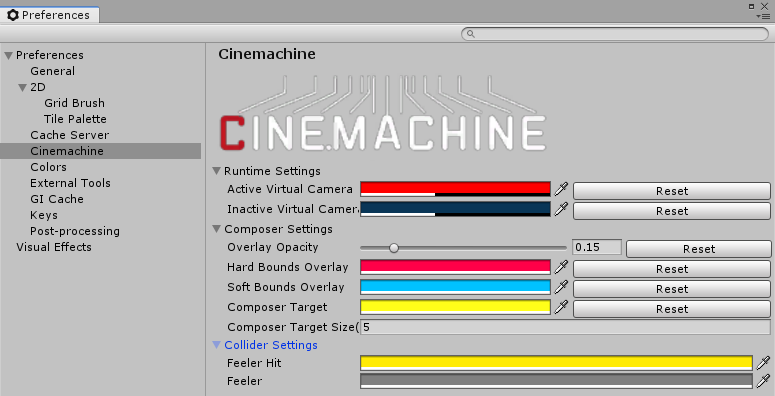Screen dimensions: 775x396
Task: Collapse the Runtime Settings foldout
Action: point(216,171)
